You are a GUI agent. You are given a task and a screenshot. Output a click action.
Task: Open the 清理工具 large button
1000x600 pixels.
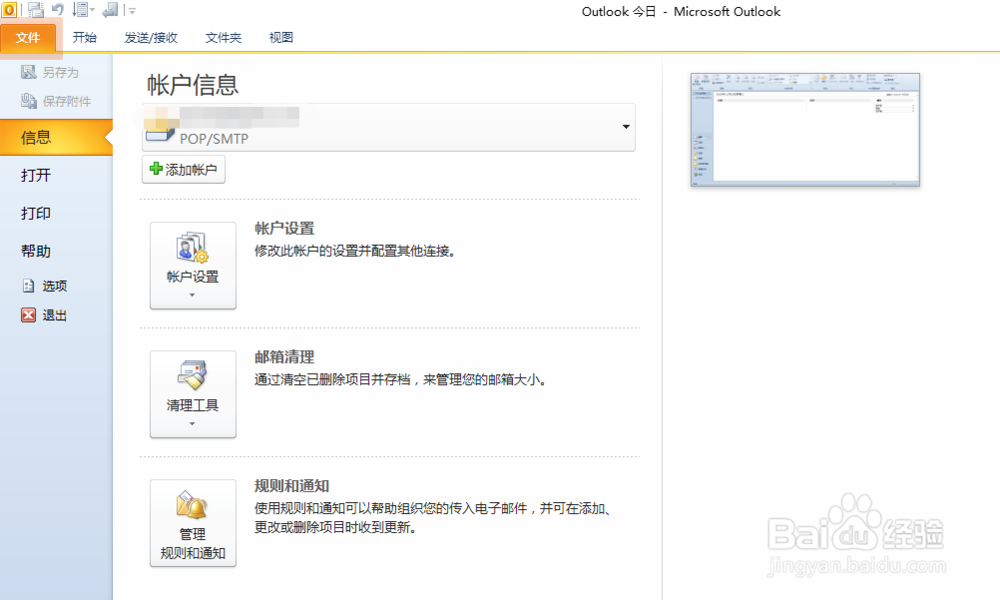tap(193, 394)
